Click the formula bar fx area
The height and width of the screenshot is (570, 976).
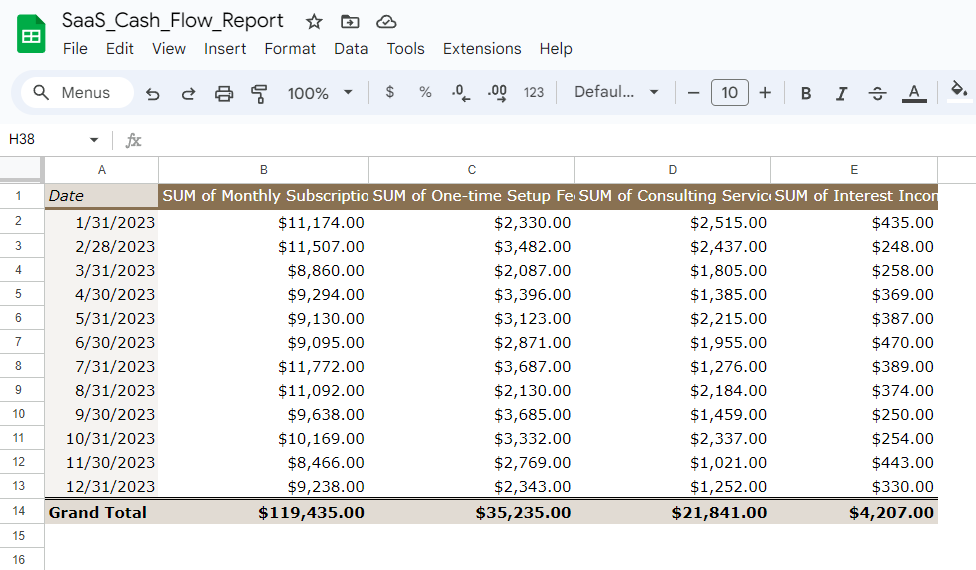[x=133, y=140]
